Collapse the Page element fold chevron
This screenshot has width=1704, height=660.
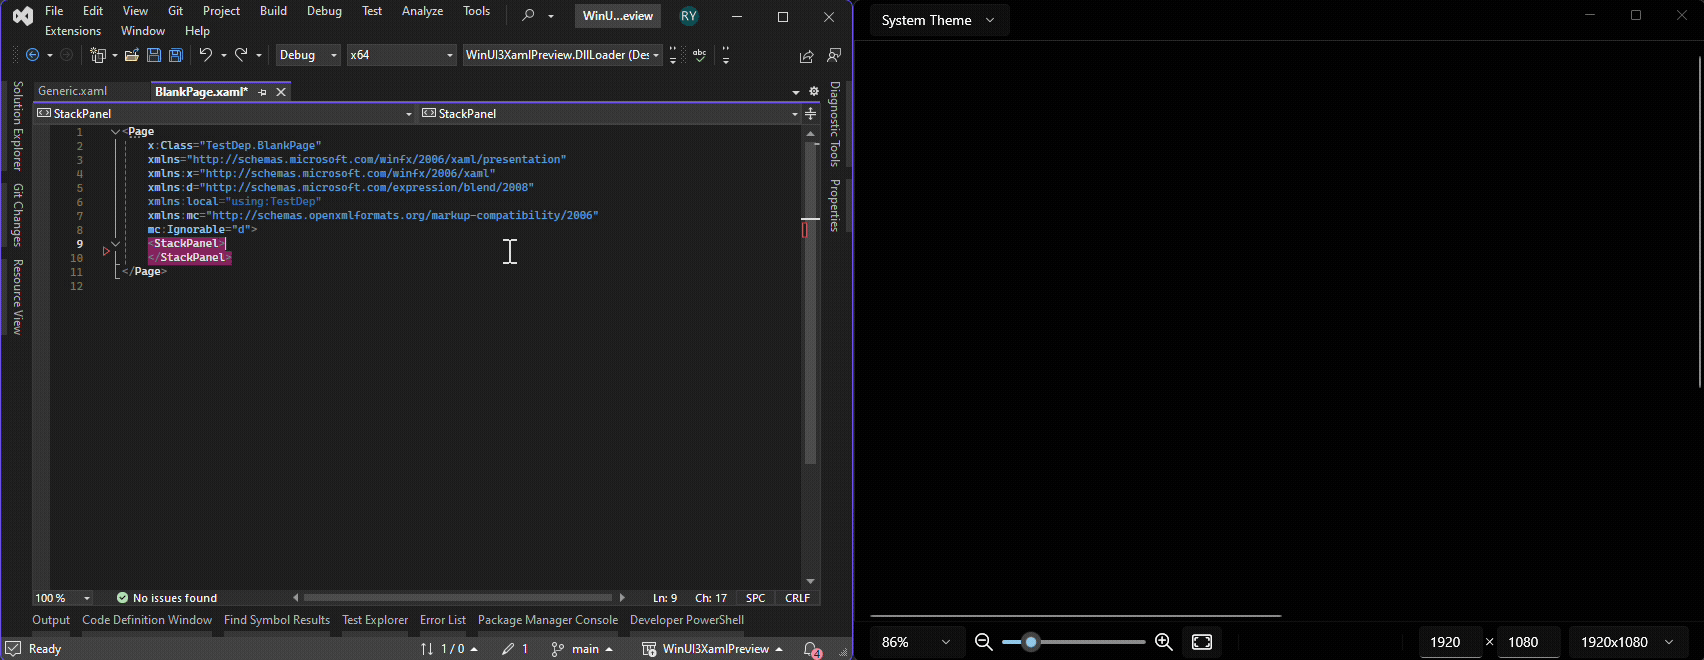[115, 132]
